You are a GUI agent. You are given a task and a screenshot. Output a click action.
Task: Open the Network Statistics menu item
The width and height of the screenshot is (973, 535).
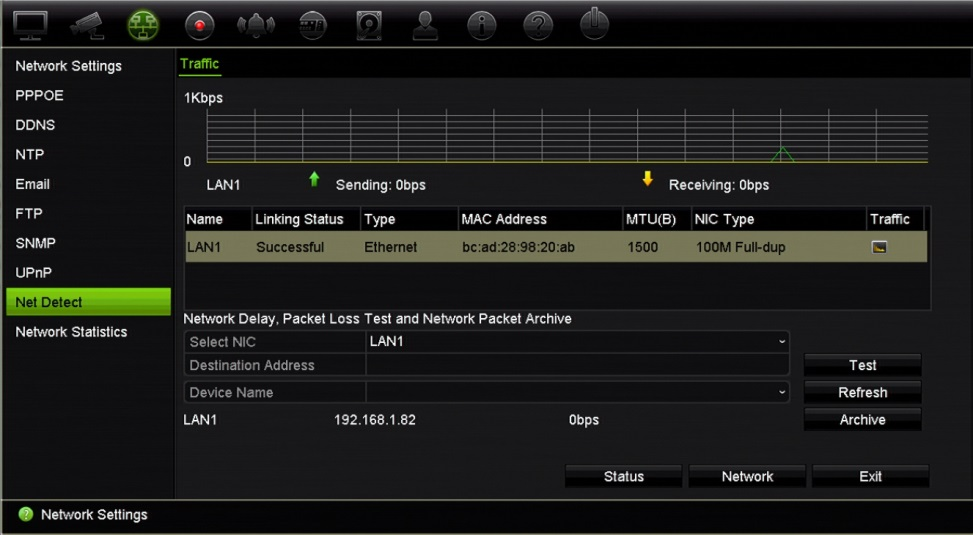(x=71, y=331)
